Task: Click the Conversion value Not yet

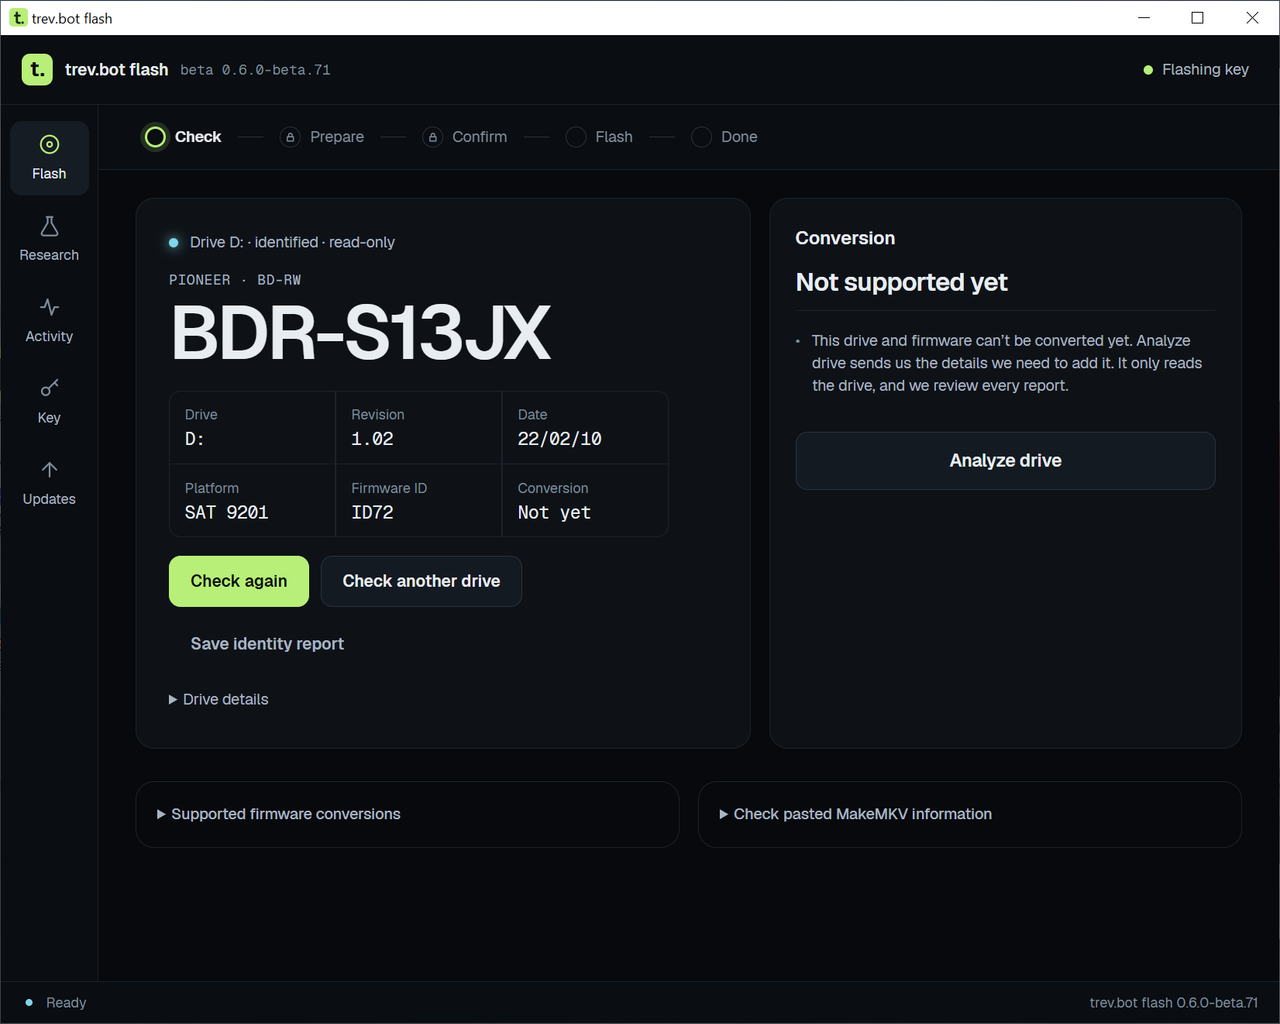Action: [554, 512]
